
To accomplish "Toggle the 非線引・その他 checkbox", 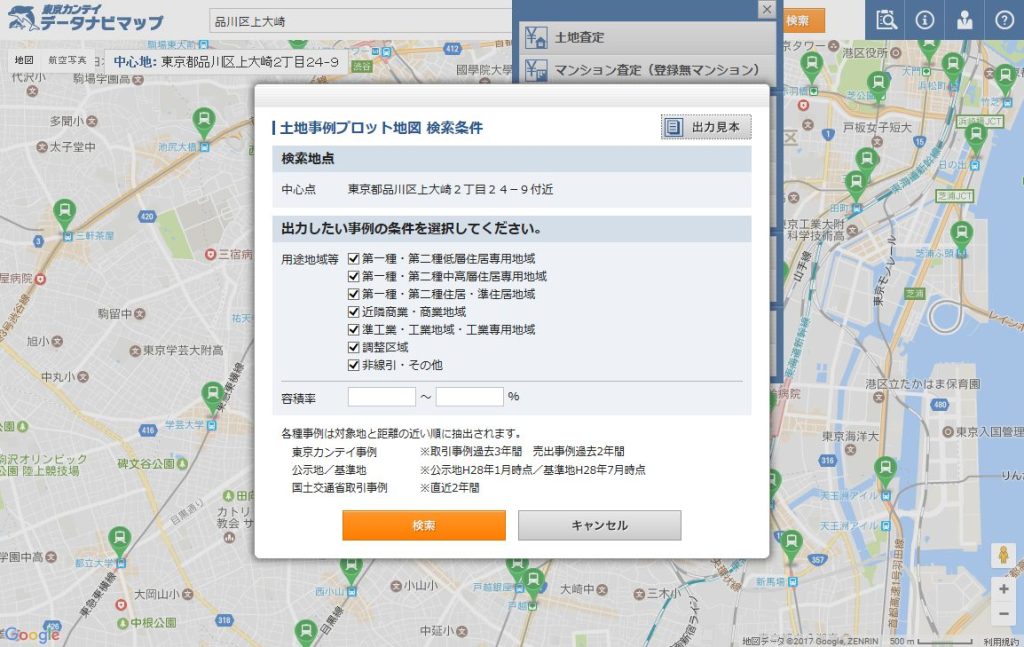I will tap(354, 365).
